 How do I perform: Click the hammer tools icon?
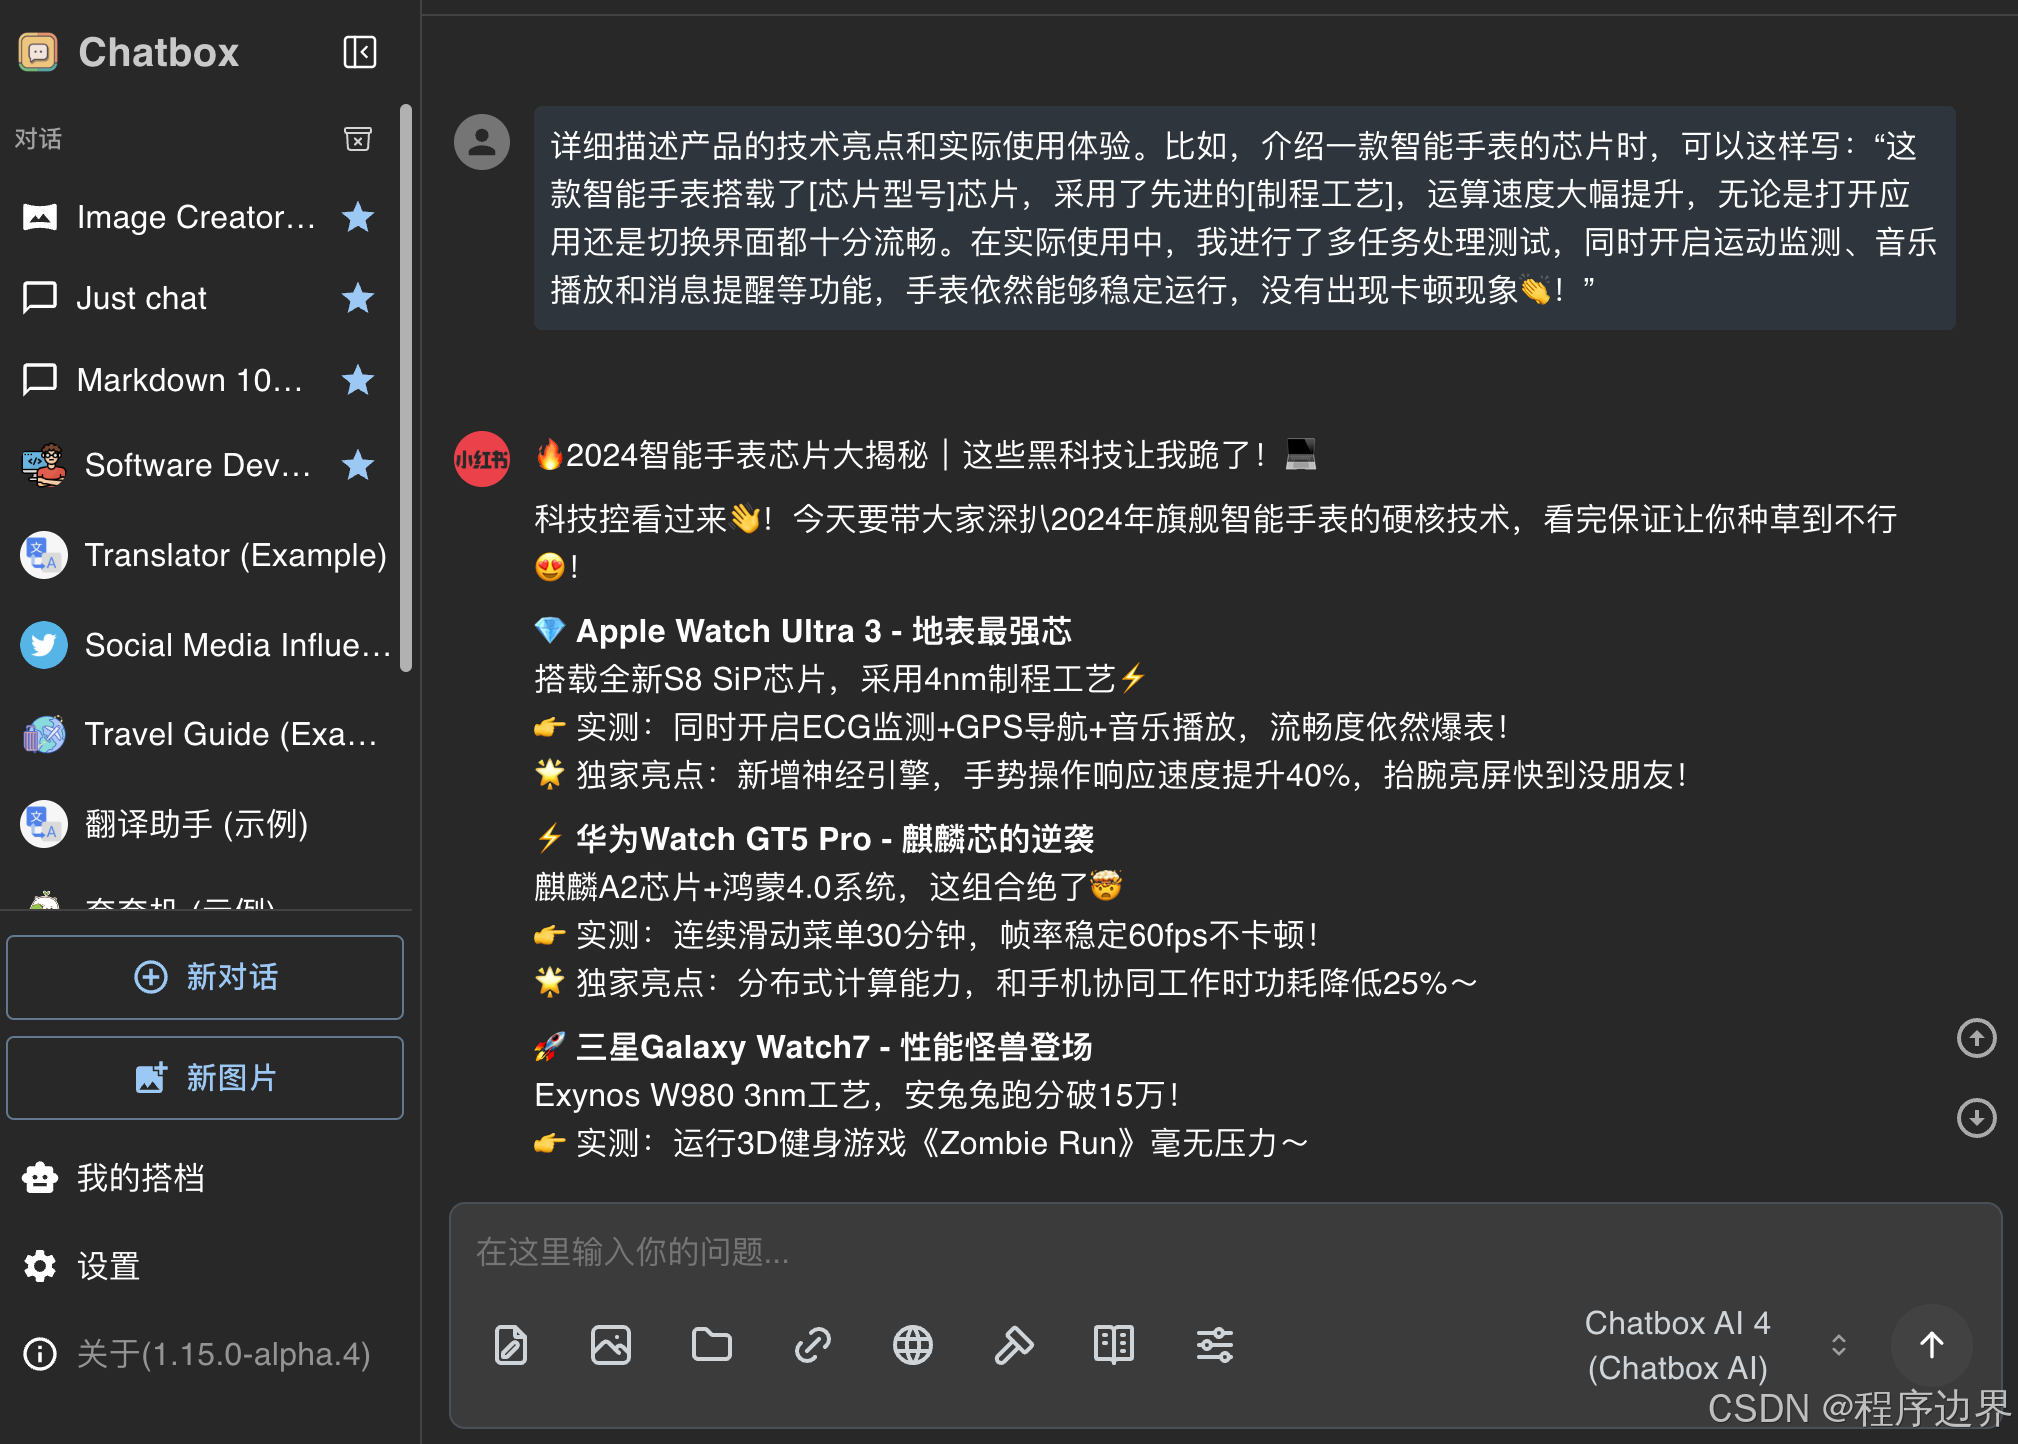coord(1014,1345)
